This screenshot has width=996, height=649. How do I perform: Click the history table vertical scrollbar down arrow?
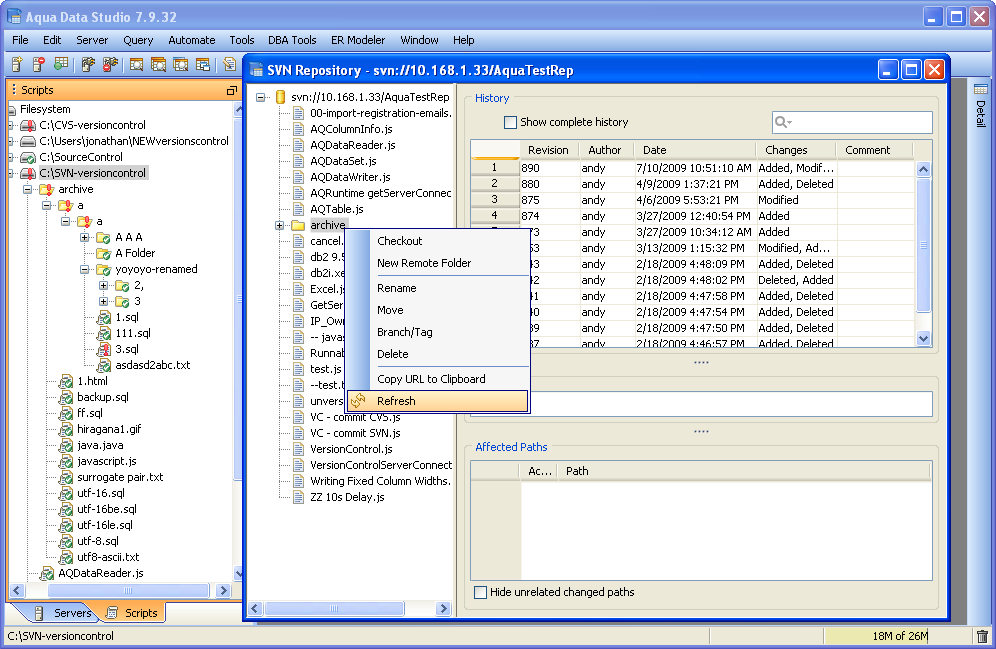(924, 339)
